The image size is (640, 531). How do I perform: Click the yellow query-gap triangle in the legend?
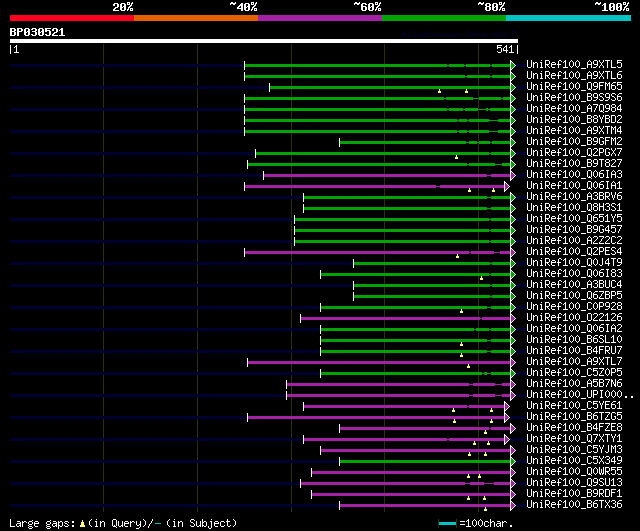pyautogui.click(x=82, y=524)
